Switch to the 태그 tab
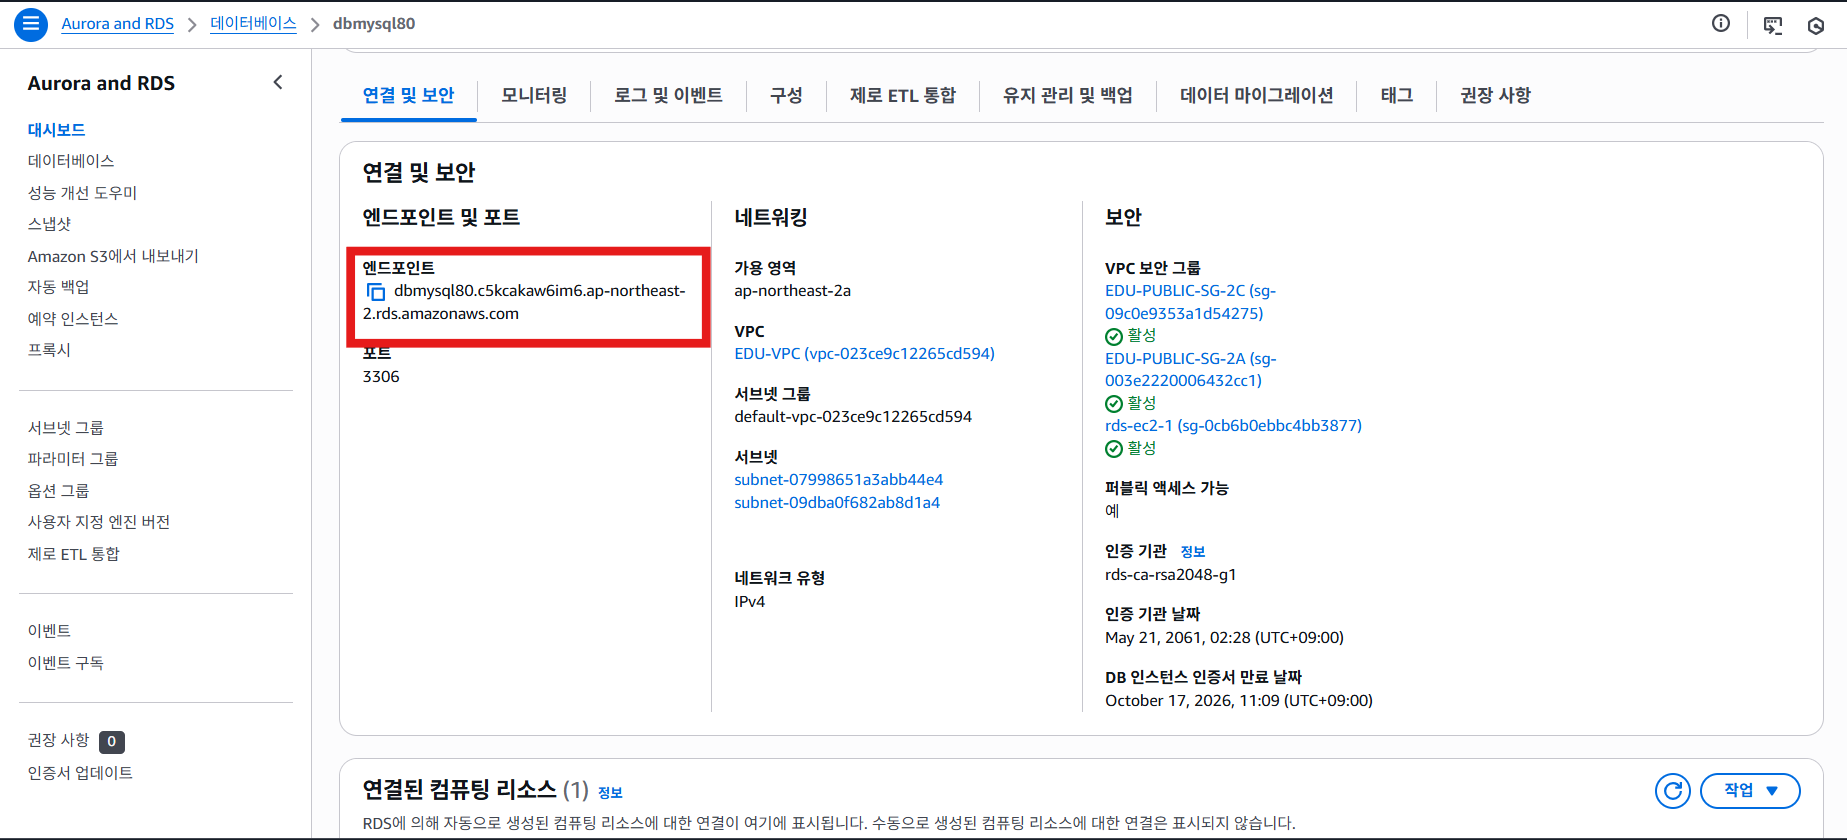The height and width of the screenshot is (840, 1847). coord(1397,96)
